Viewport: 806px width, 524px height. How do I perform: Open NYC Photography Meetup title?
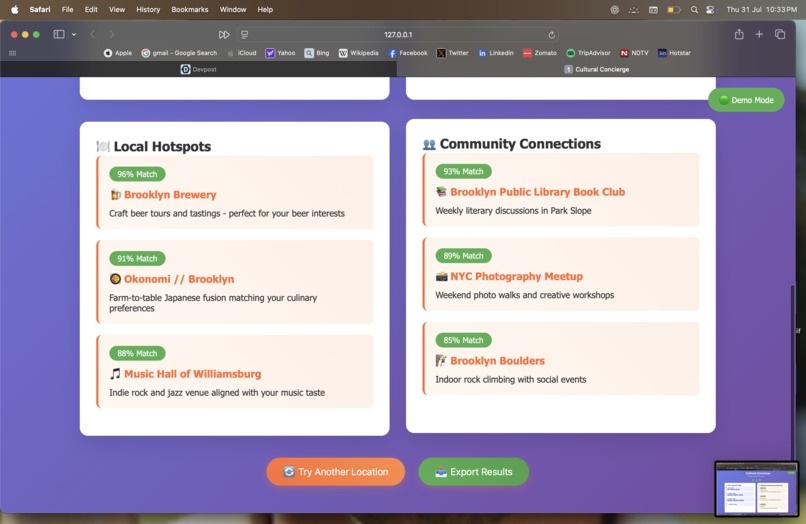point(517,276)
